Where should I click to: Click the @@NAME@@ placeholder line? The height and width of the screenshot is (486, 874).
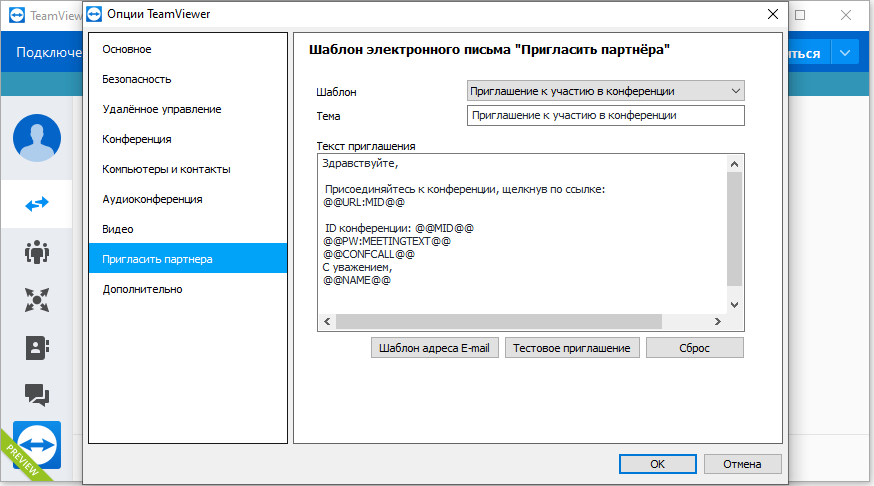(357, 280)
